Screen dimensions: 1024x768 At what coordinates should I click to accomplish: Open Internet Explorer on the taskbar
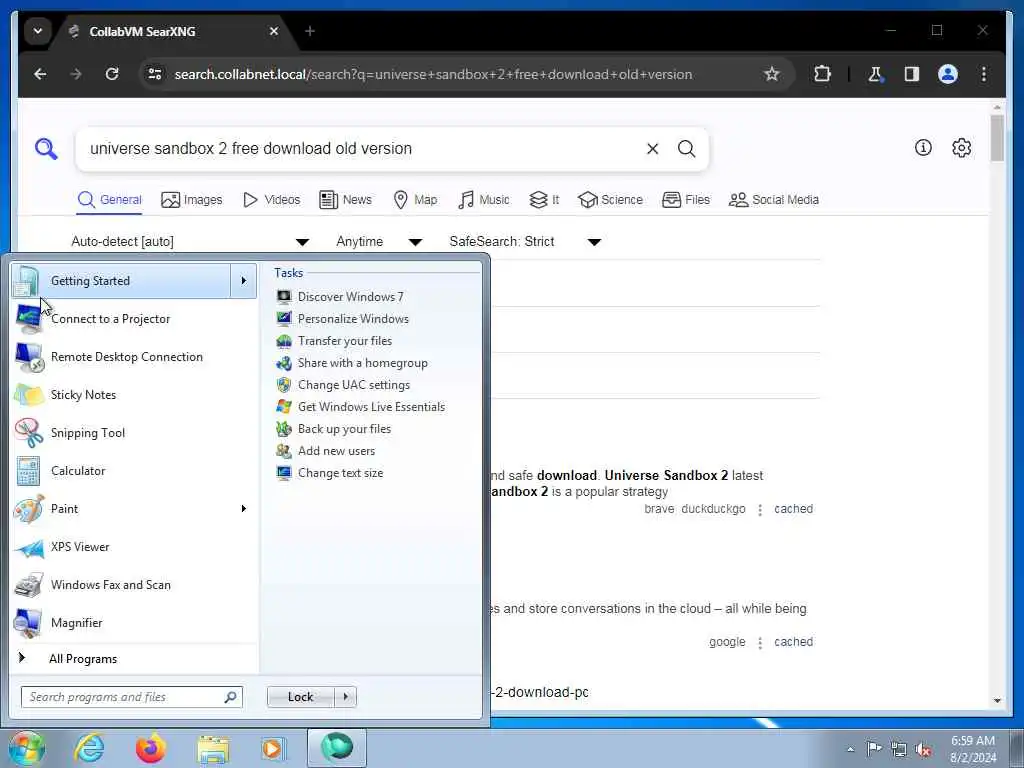[x=89, y=748]
